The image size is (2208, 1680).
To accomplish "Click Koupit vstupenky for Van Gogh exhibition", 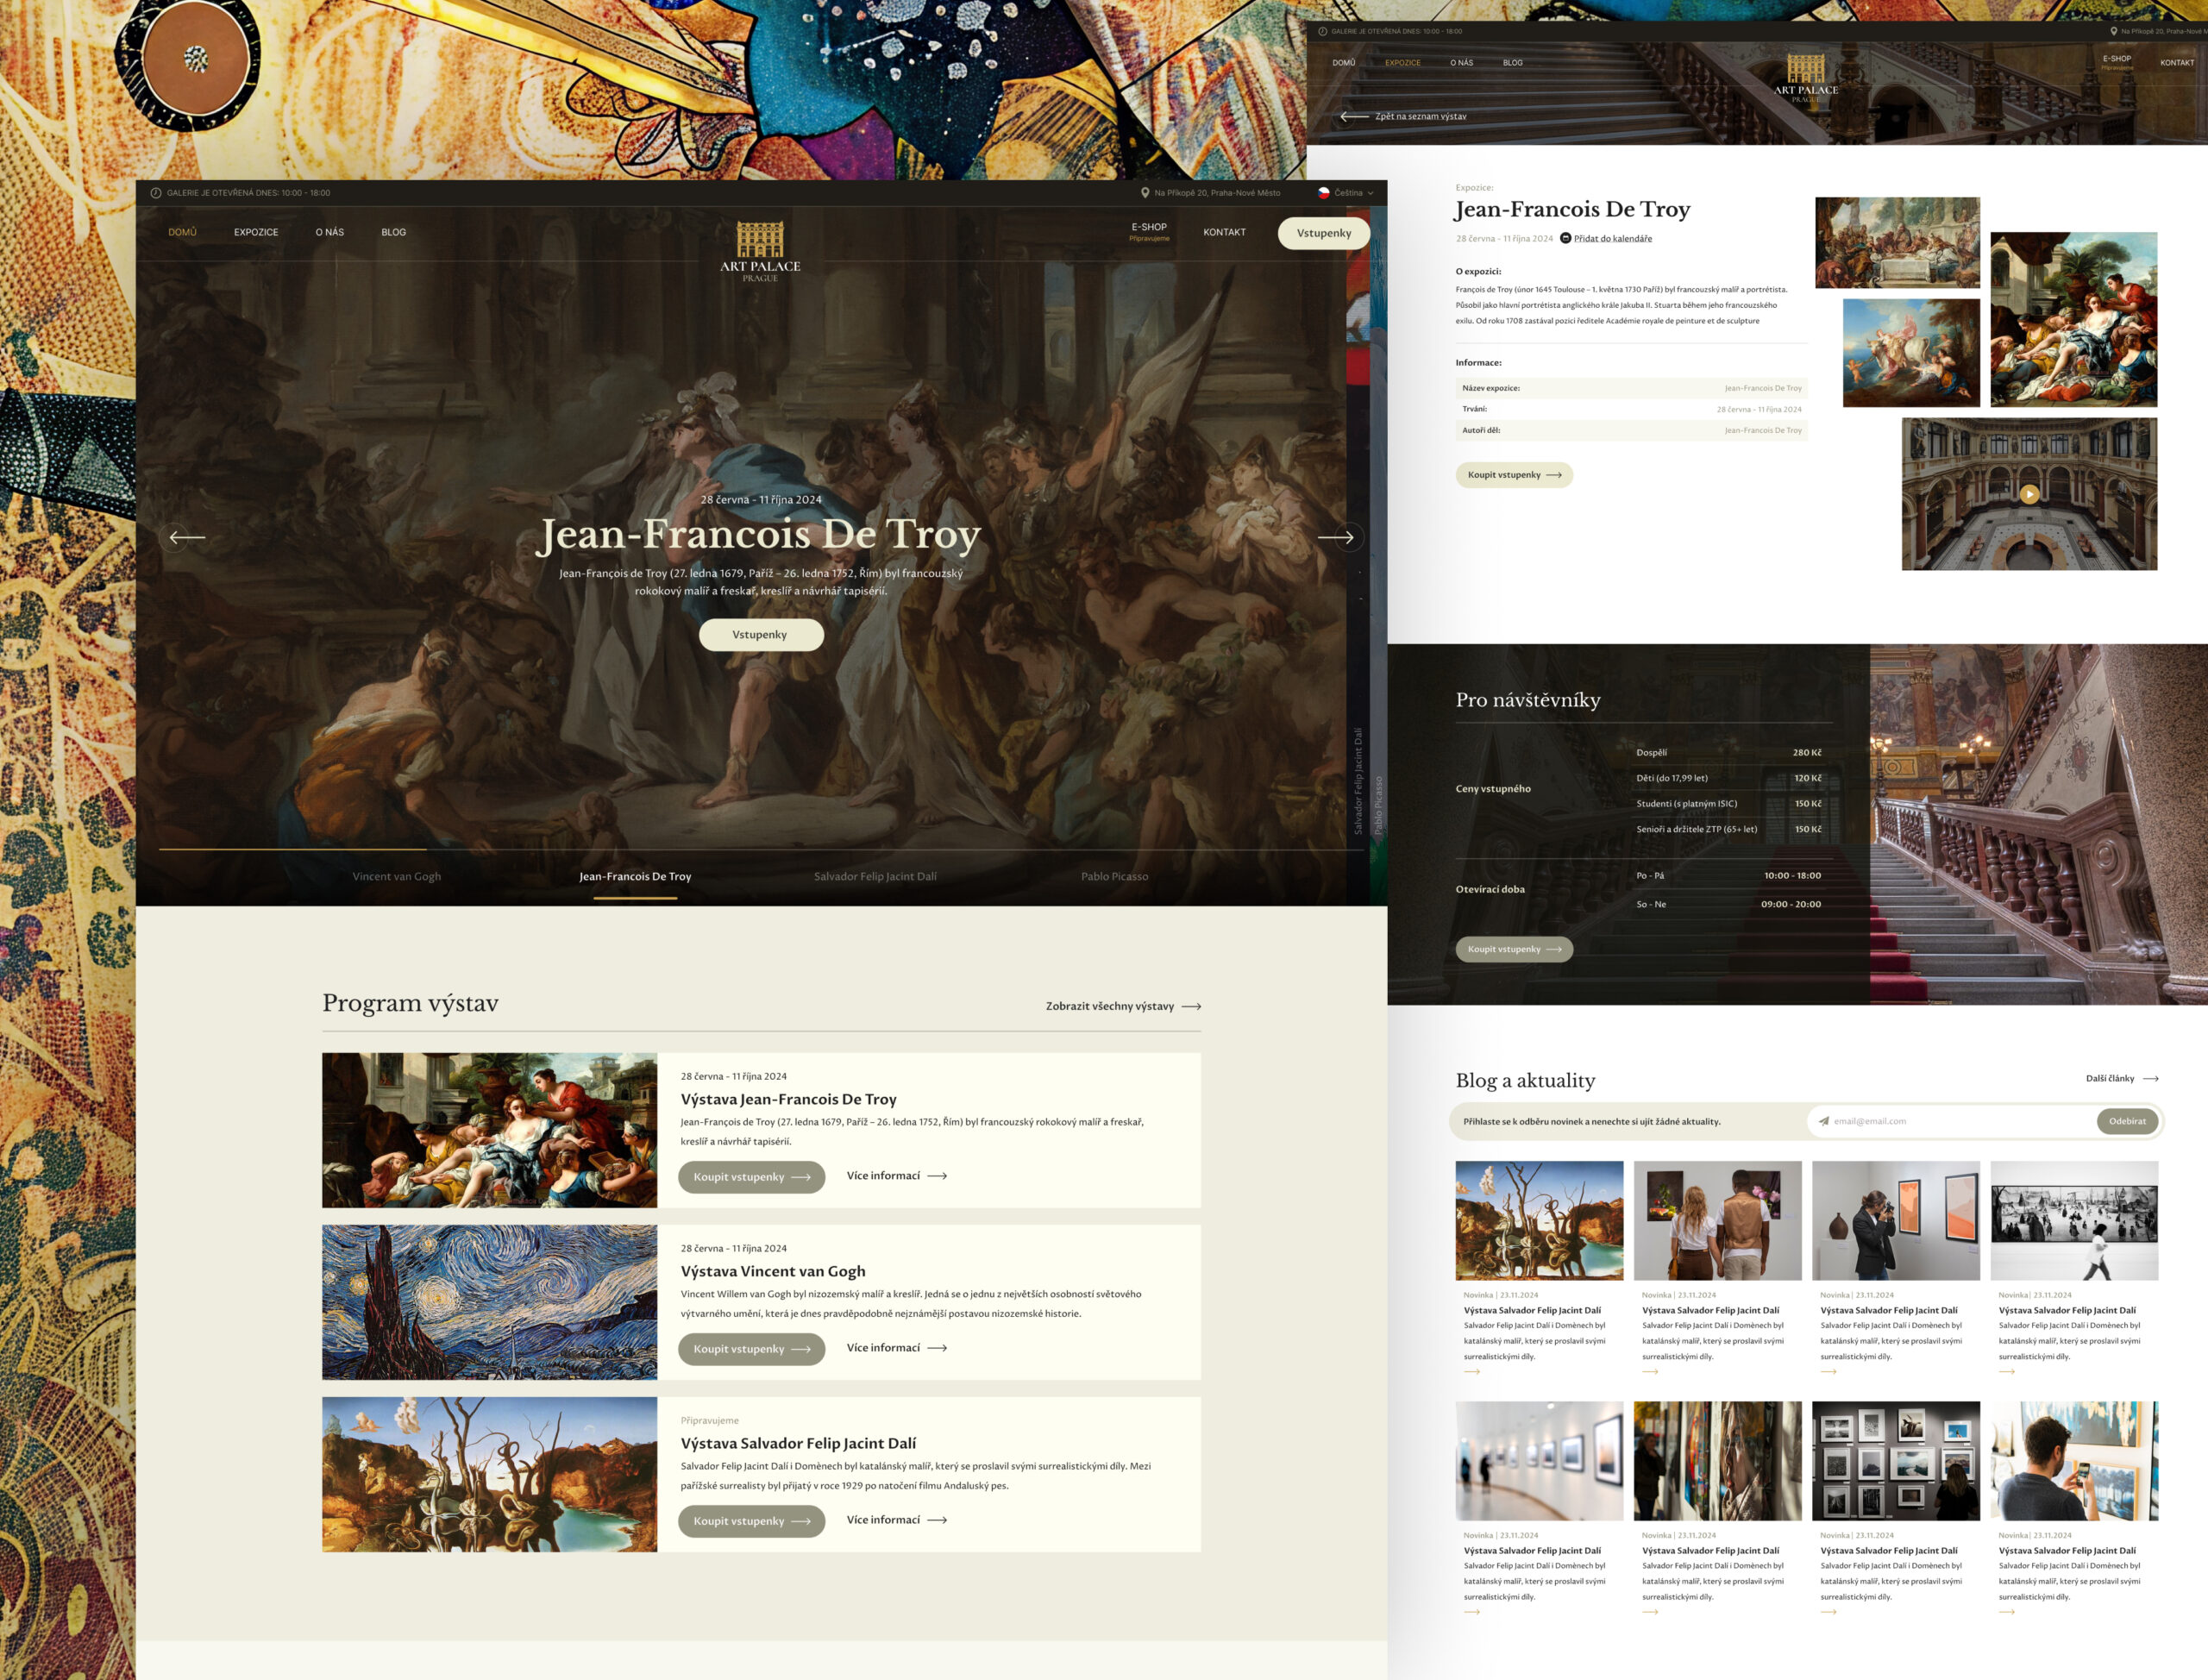I will click(x=751, y=1349).
